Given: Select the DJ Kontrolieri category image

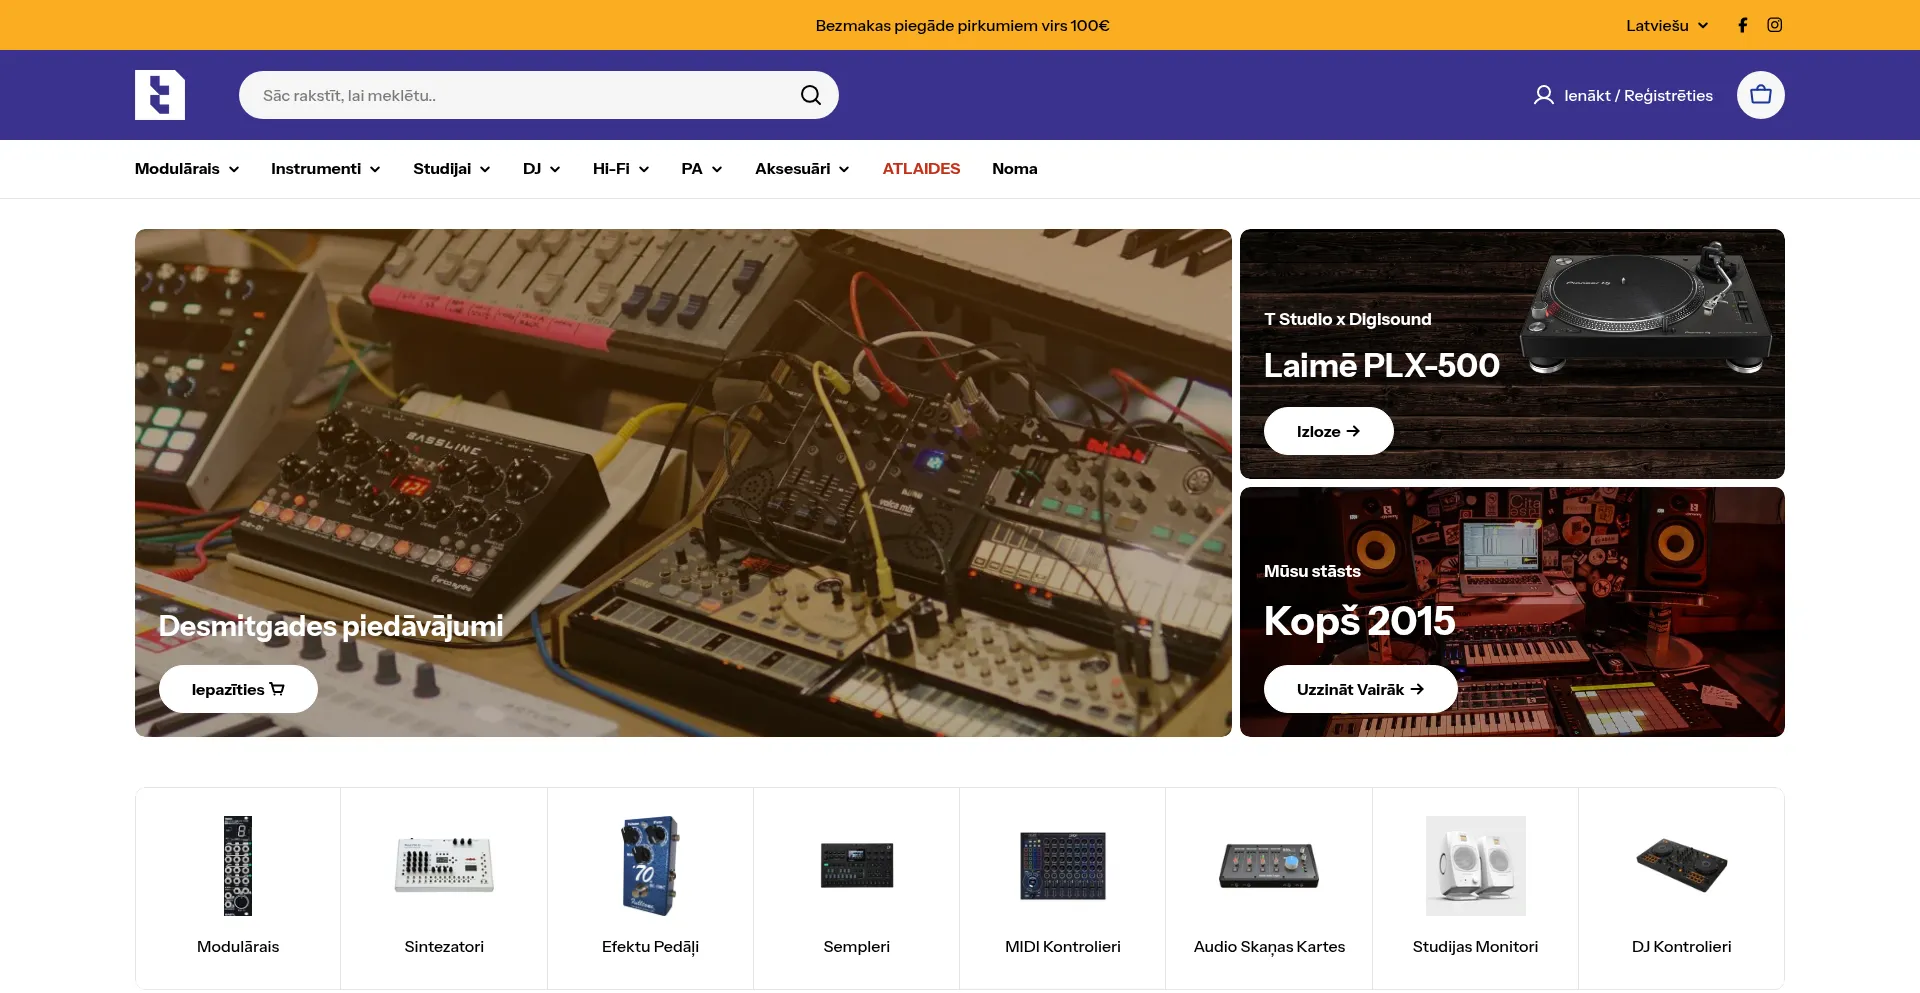Looking at the screenshot, I should tap(1681, 865).
